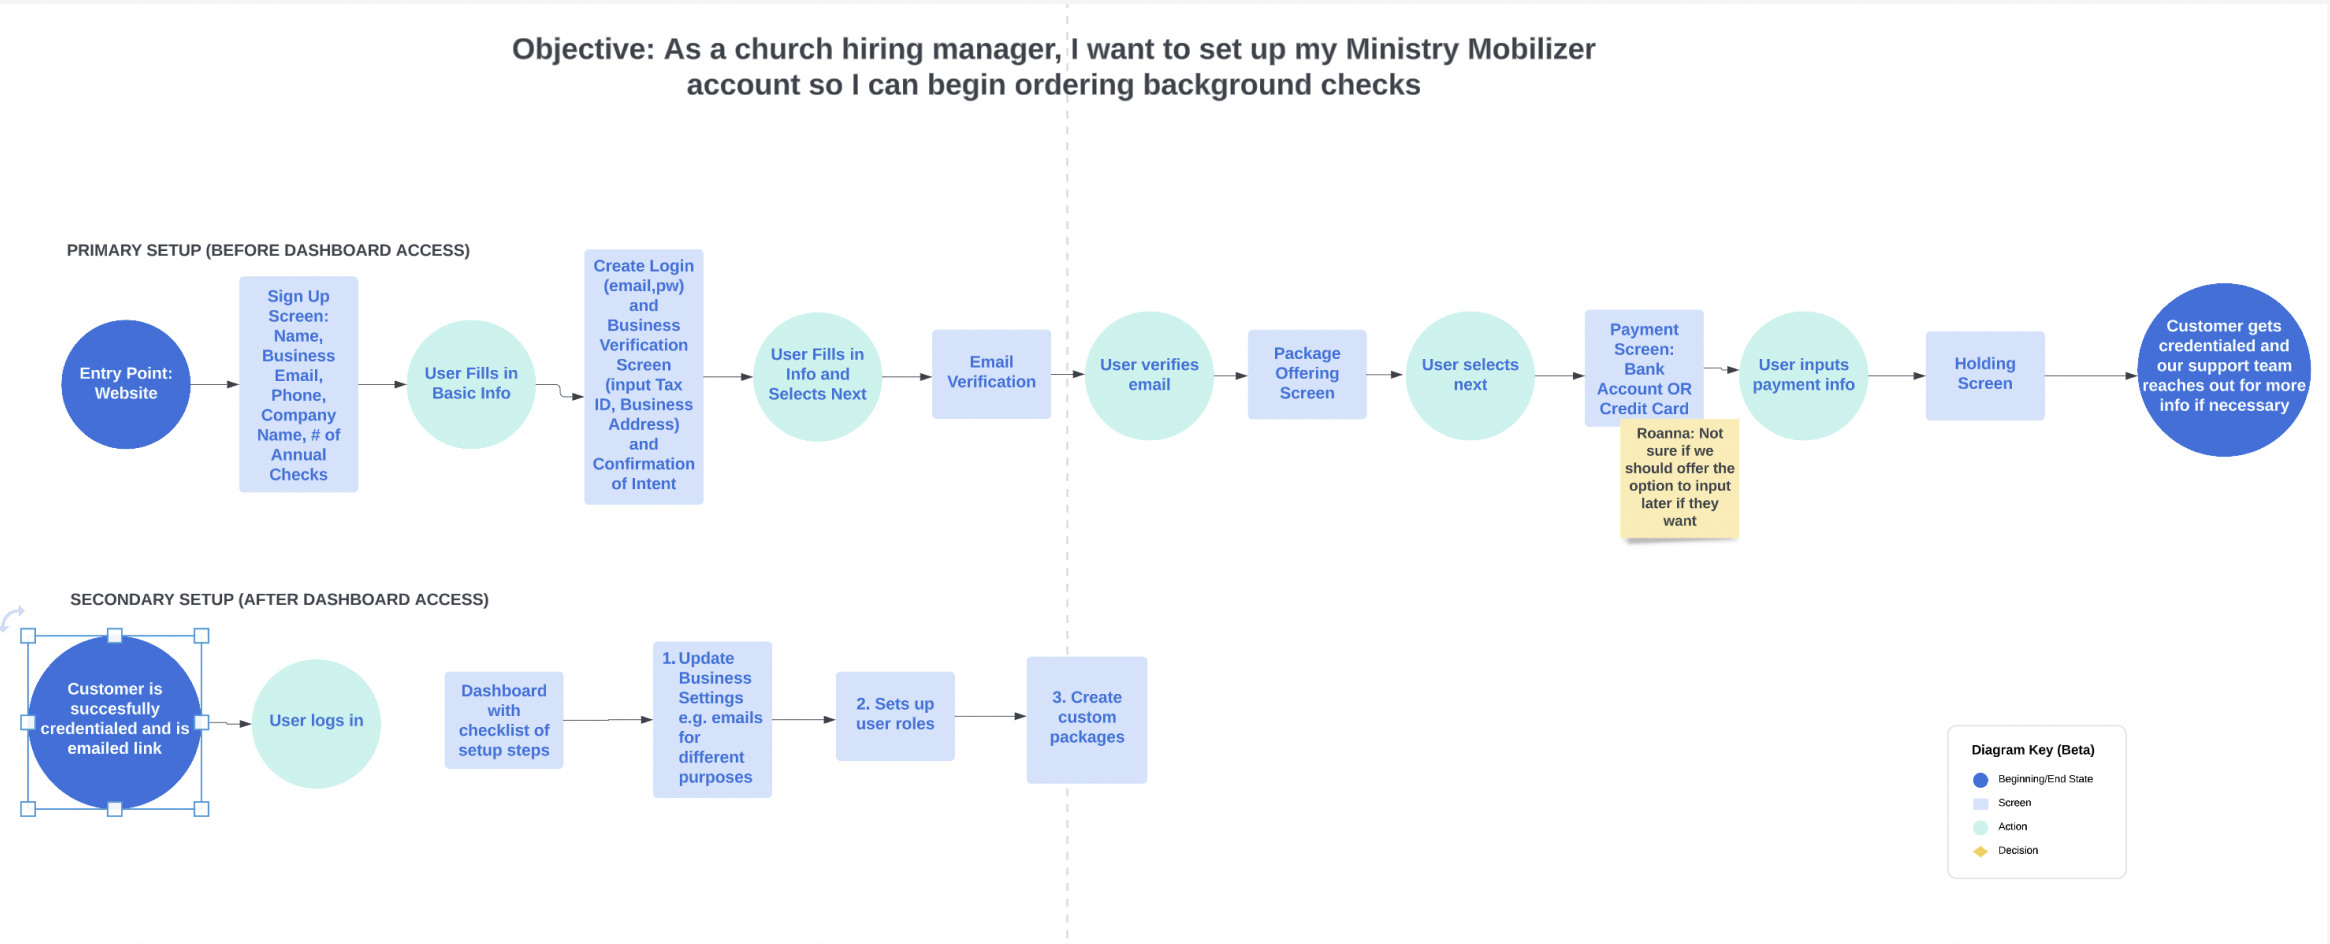
Task: Click the Objective title text
Action: click(x=1053, y=67)
